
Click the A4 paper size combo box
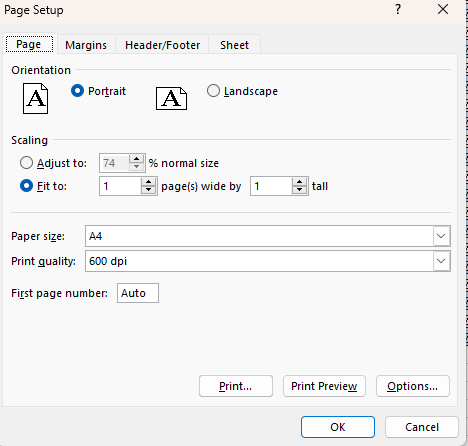coord(268,236)
